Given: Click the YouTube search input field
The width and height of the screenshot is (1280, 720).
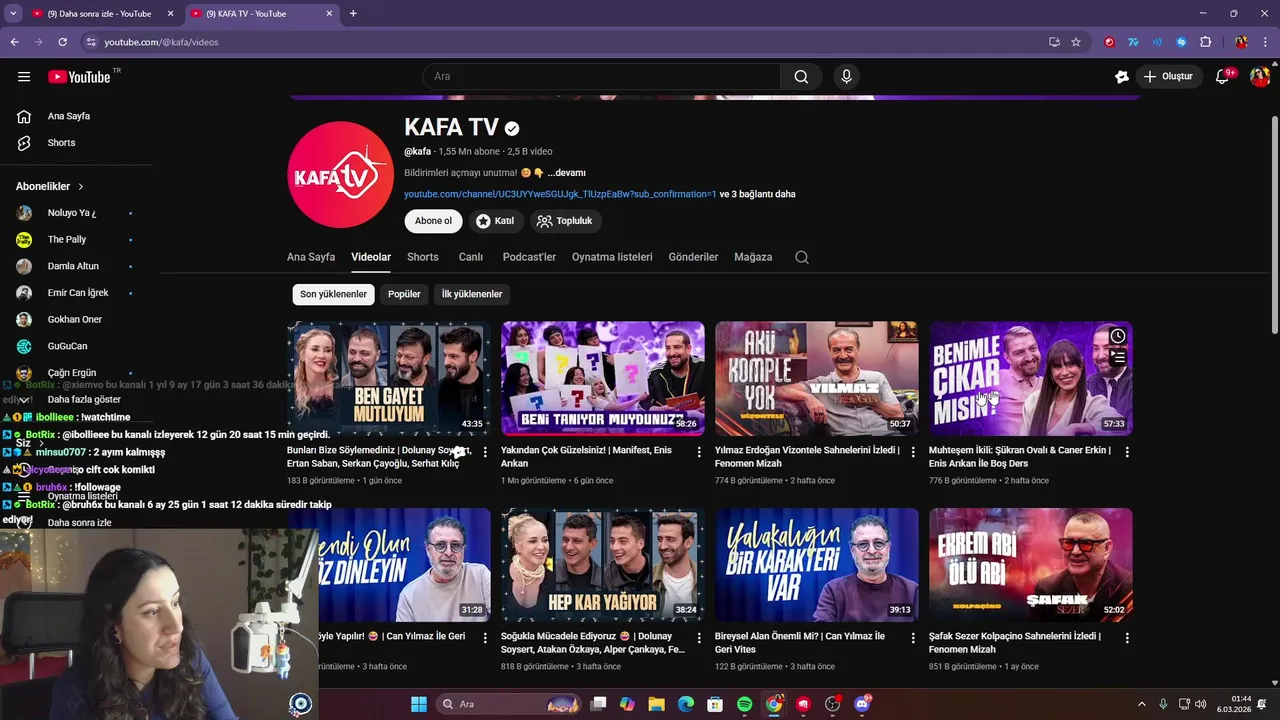Looking at the screenshot, I should coord(602,77).
